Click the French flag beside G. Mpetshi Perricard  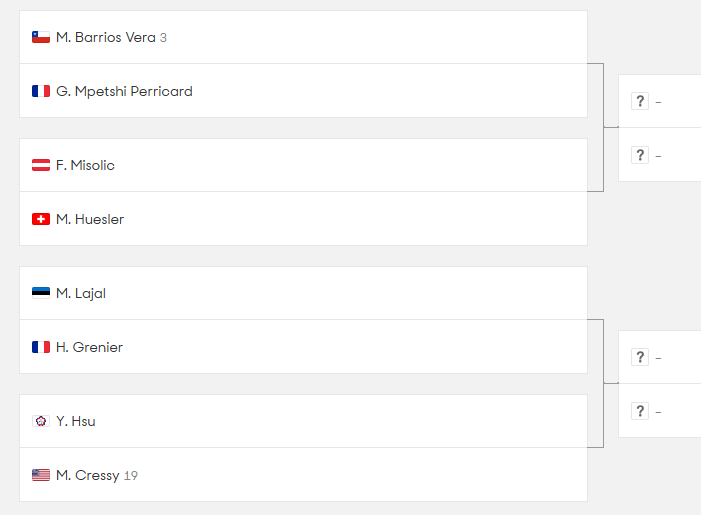[41, 91]
